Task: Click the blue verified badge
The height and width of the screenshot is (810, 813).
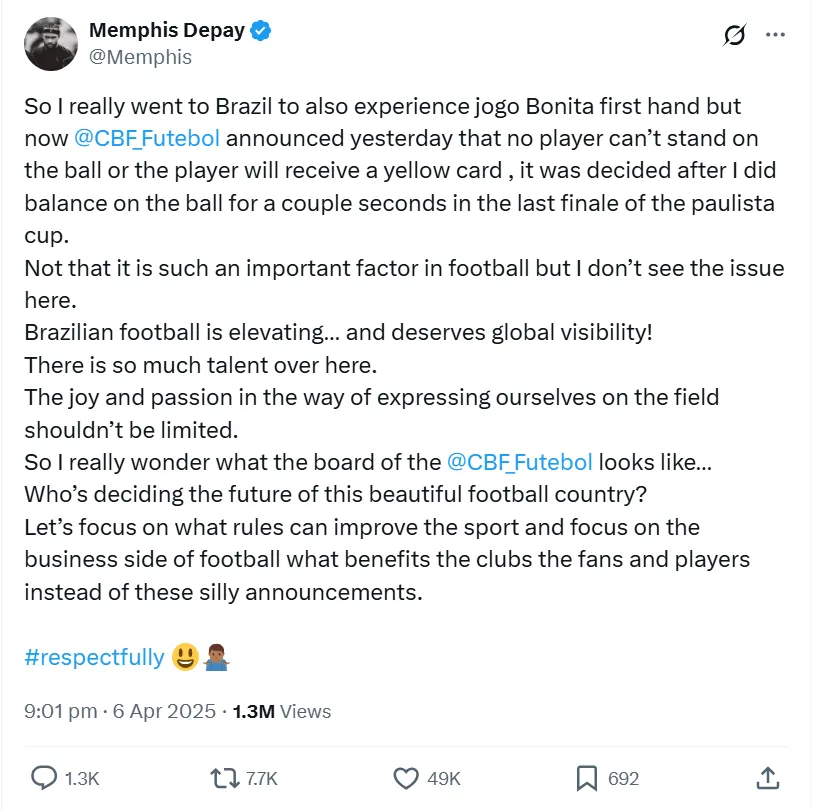Action: point(261,31)
